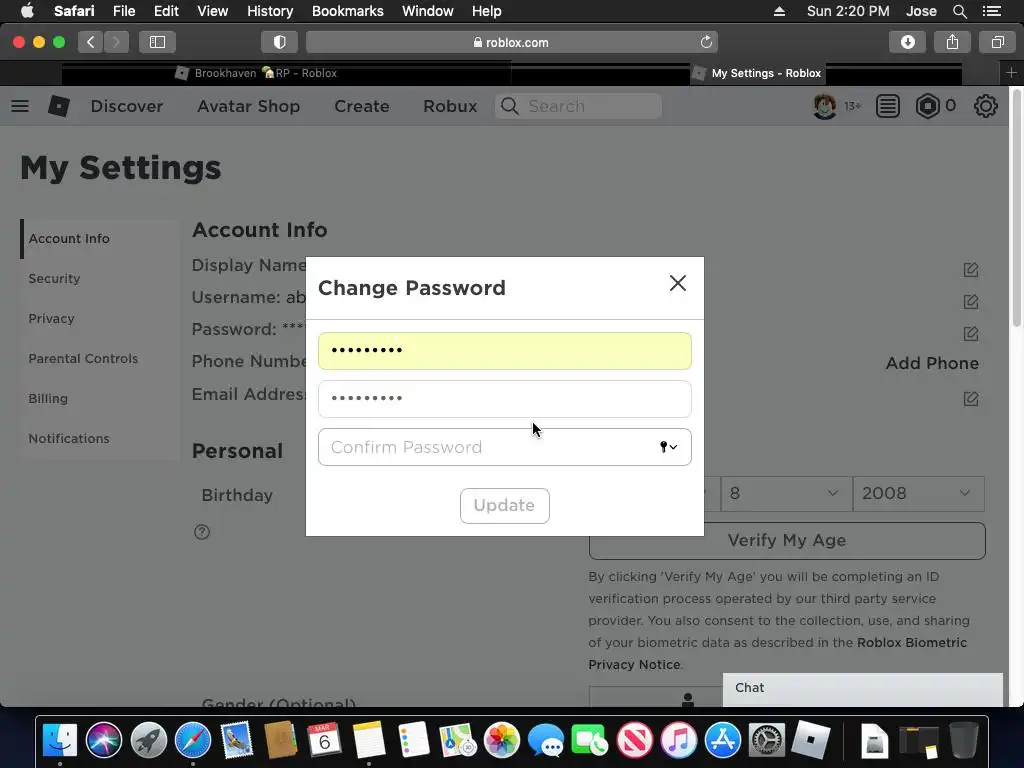Viewport: 1024px width, 768px height.
Task: Open the Chat panel
Action: (862, 688)
